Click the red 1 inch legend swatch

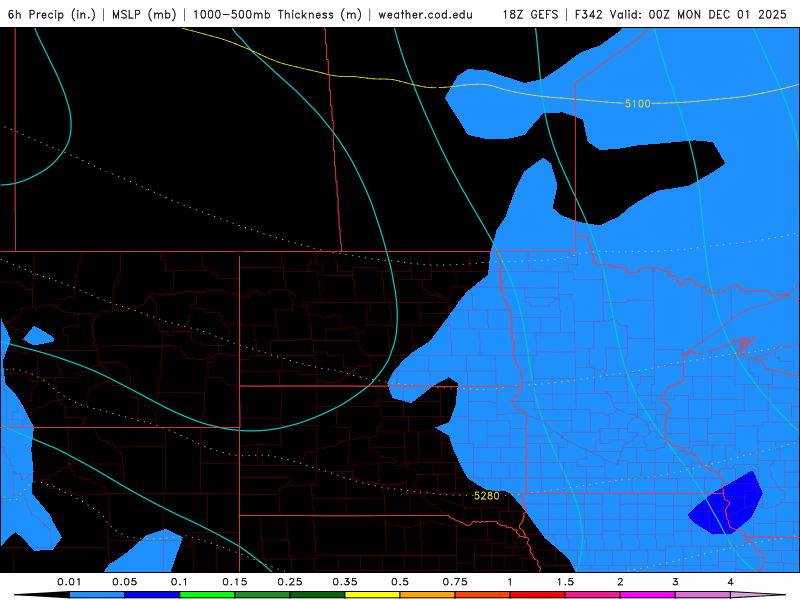click(538, 595)
